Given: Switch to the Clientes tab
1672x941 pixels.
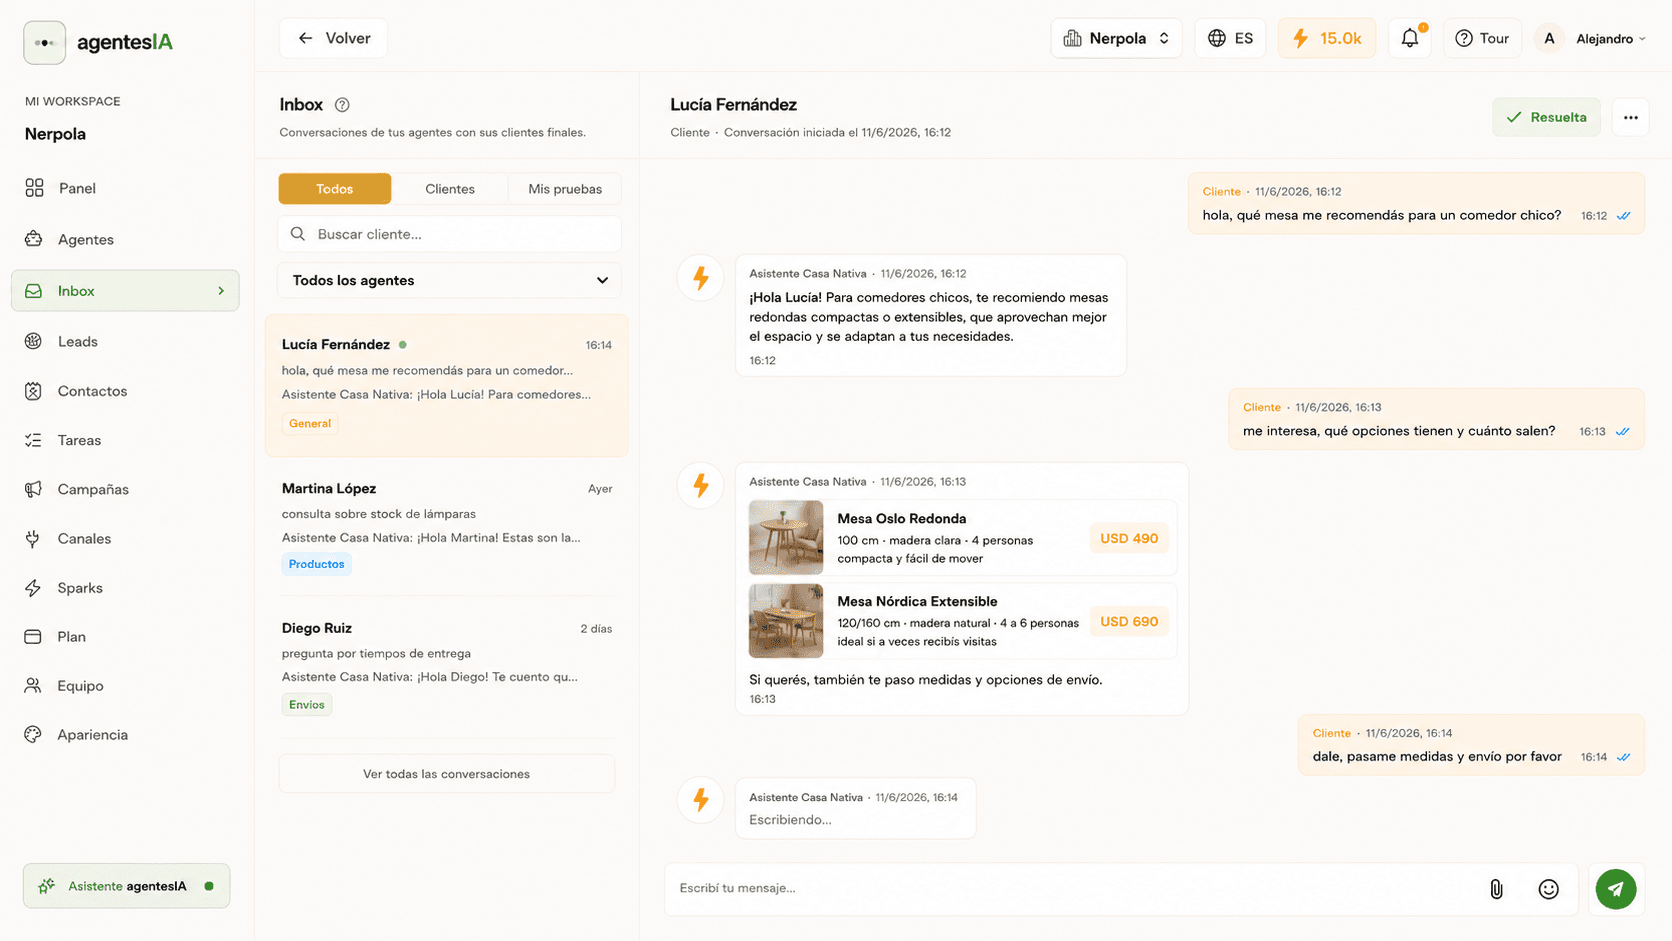Looking at the screenshot, I should [450, 189].
